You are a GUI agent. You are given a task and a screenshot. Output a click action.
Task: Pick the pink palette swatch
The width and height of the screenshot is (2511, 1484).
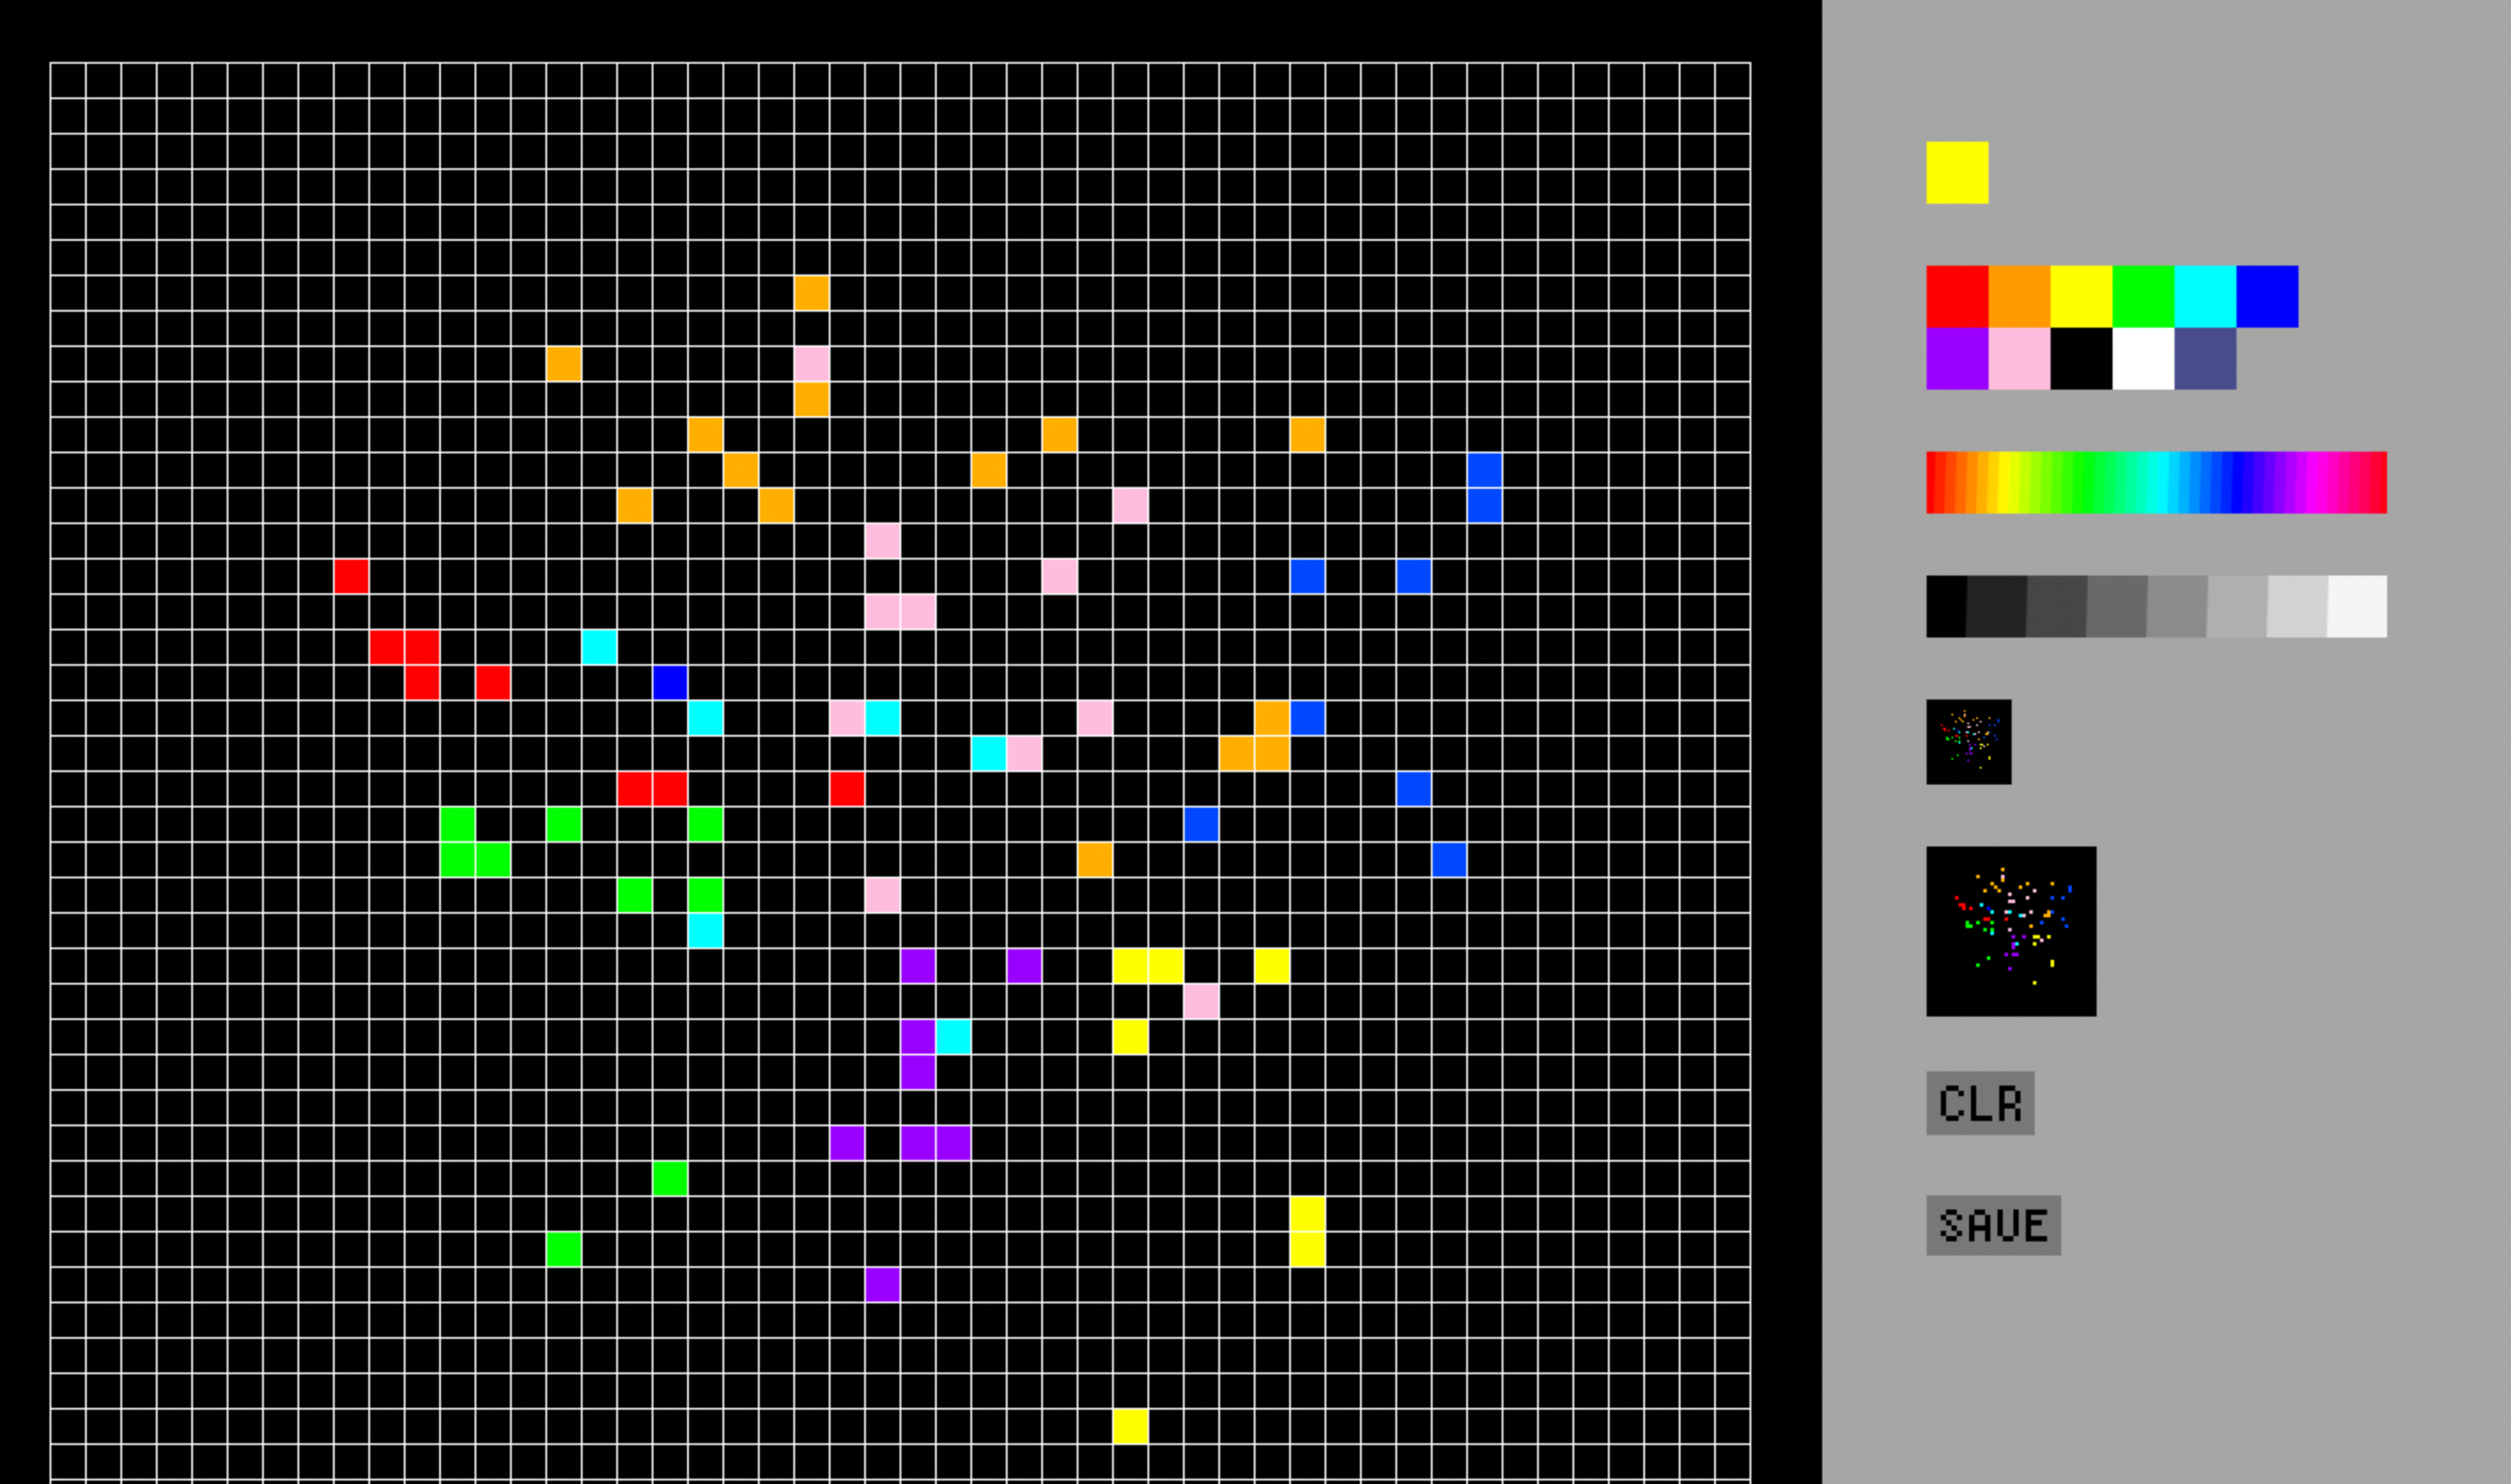[x=2019, y=358]
